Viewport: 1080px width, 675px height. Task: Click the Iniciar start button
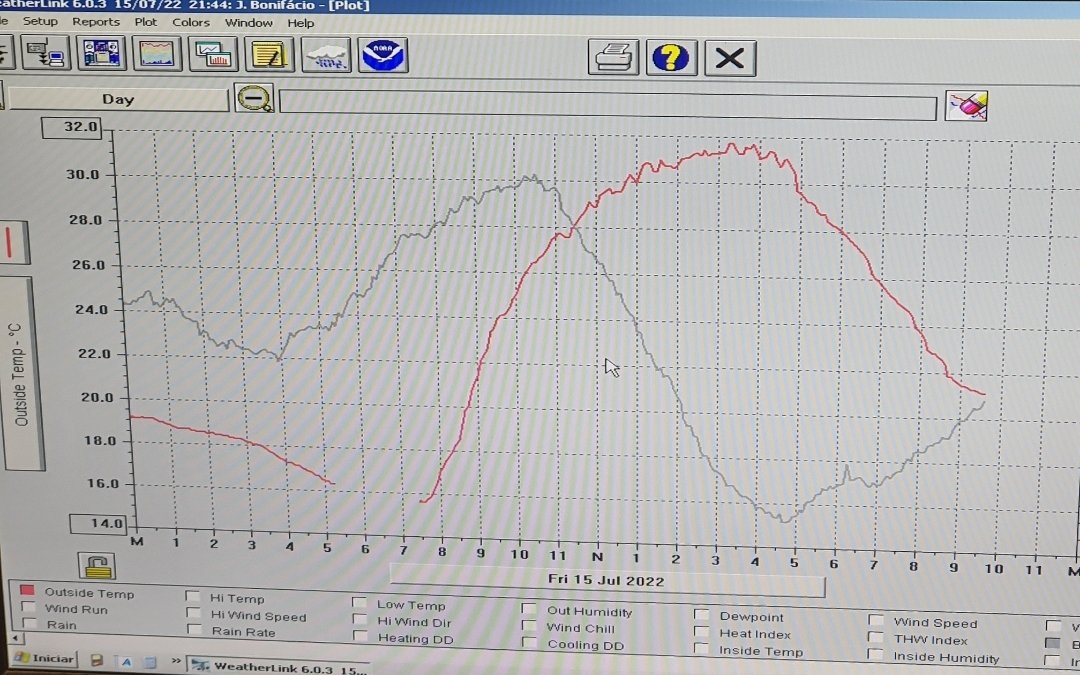(x=45, y=658)
